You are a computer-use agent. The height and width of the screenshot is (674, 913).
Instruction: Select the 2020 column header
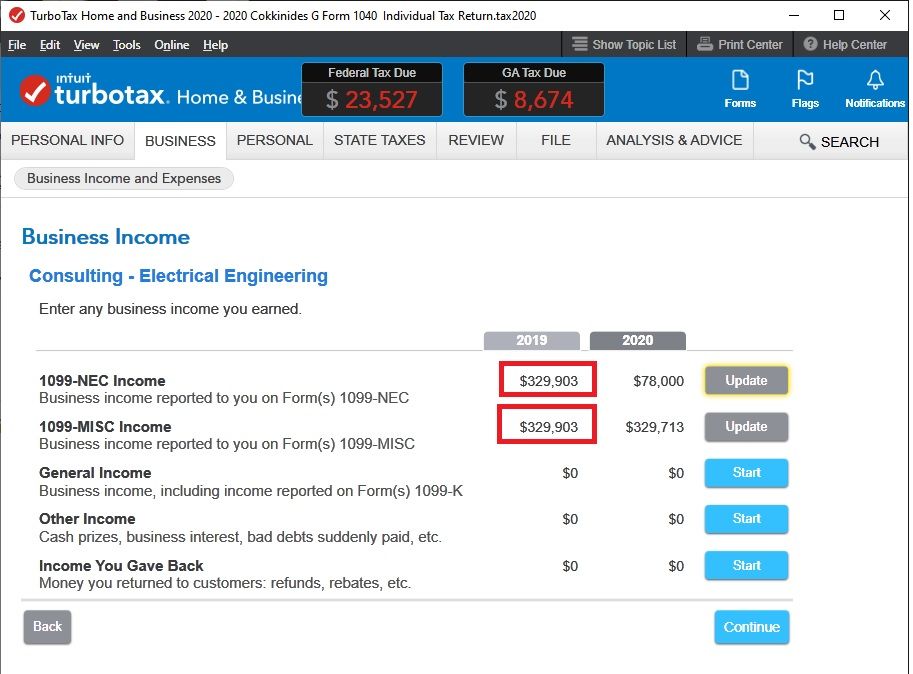coord(638,340)
